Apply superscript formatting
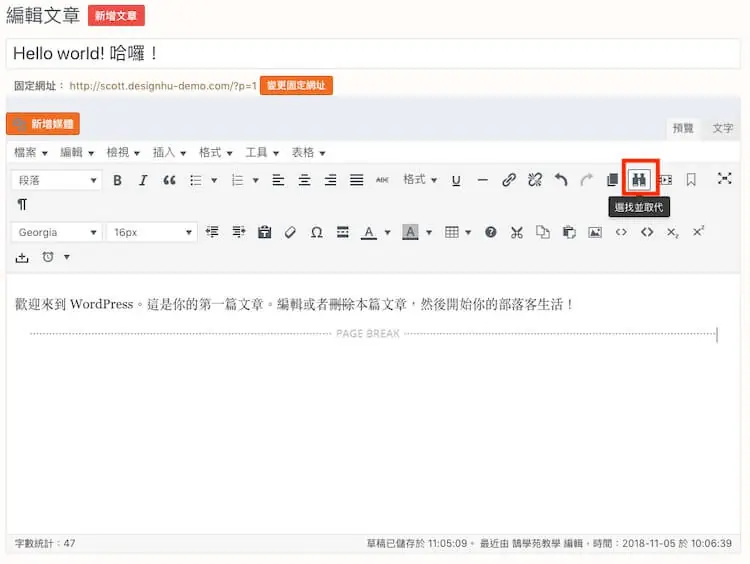Screen dimensions: 750x564 (x=699, y=232)
